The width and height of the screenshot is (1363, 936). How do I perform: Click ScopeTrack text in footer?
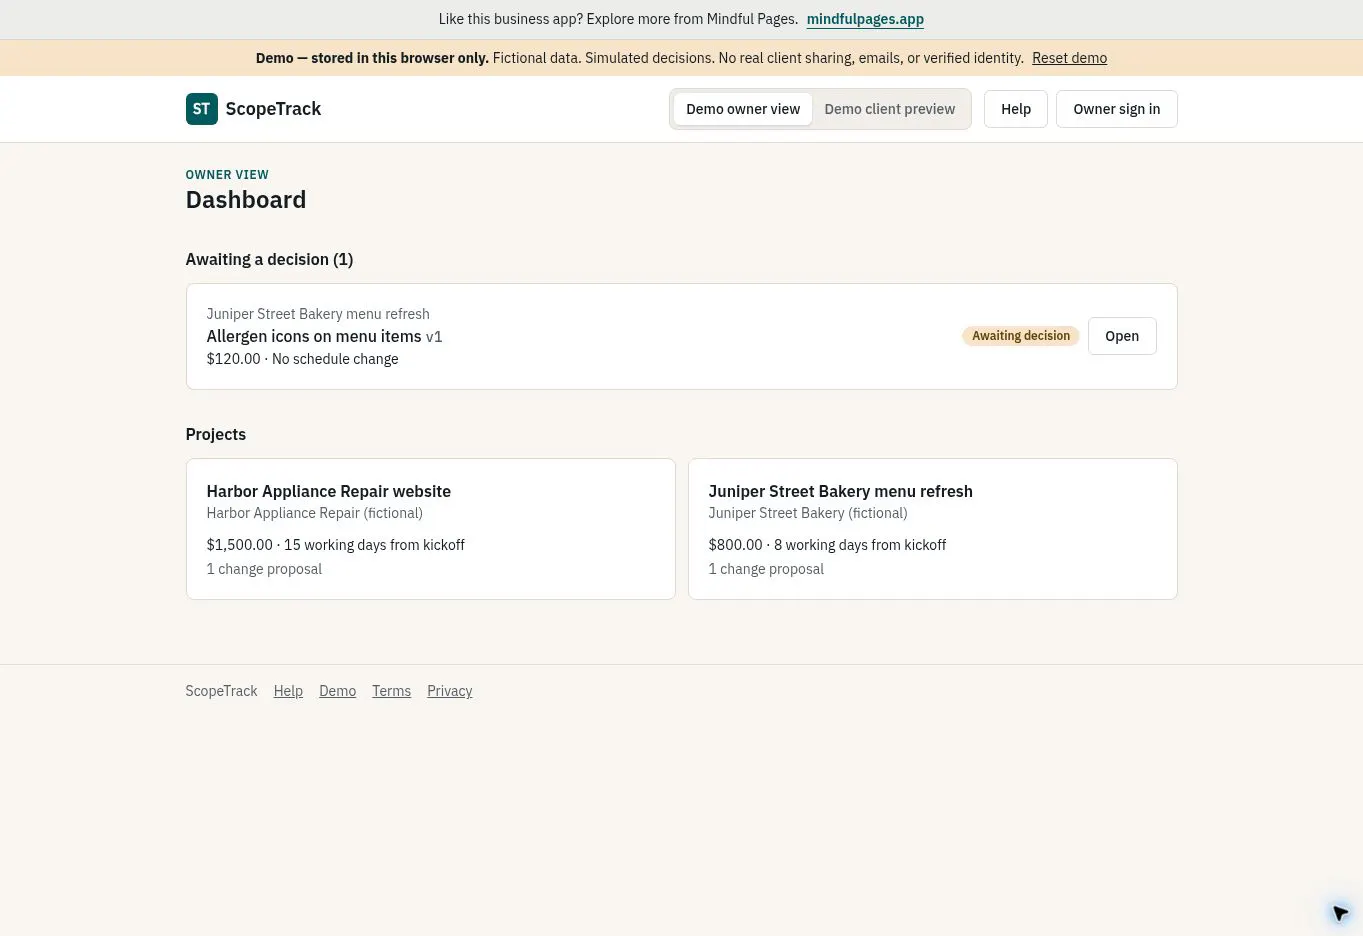click(x=221, y=691)
